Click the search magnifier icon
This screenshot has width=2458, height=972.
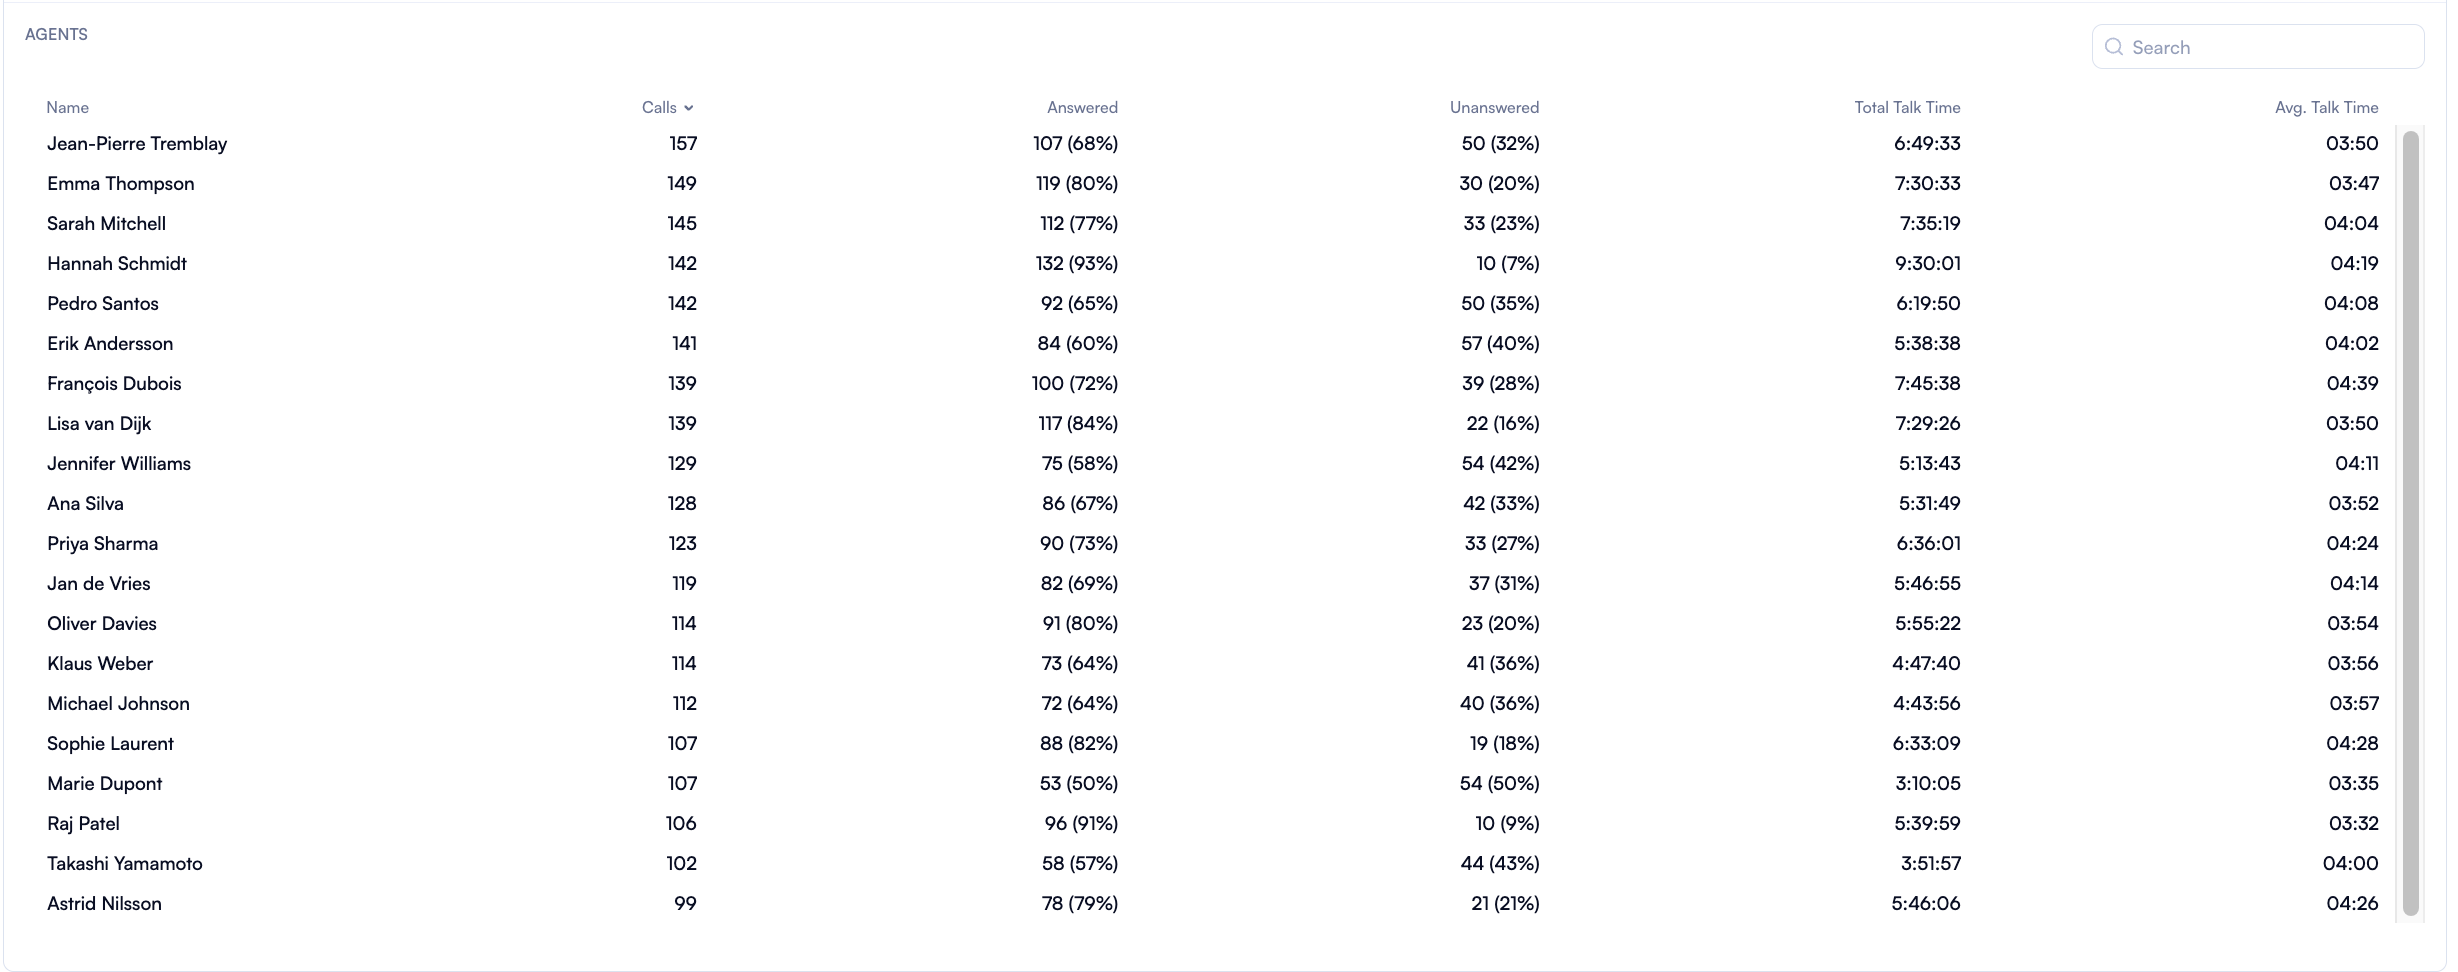pyautogui.click(x=2113, y=47)
